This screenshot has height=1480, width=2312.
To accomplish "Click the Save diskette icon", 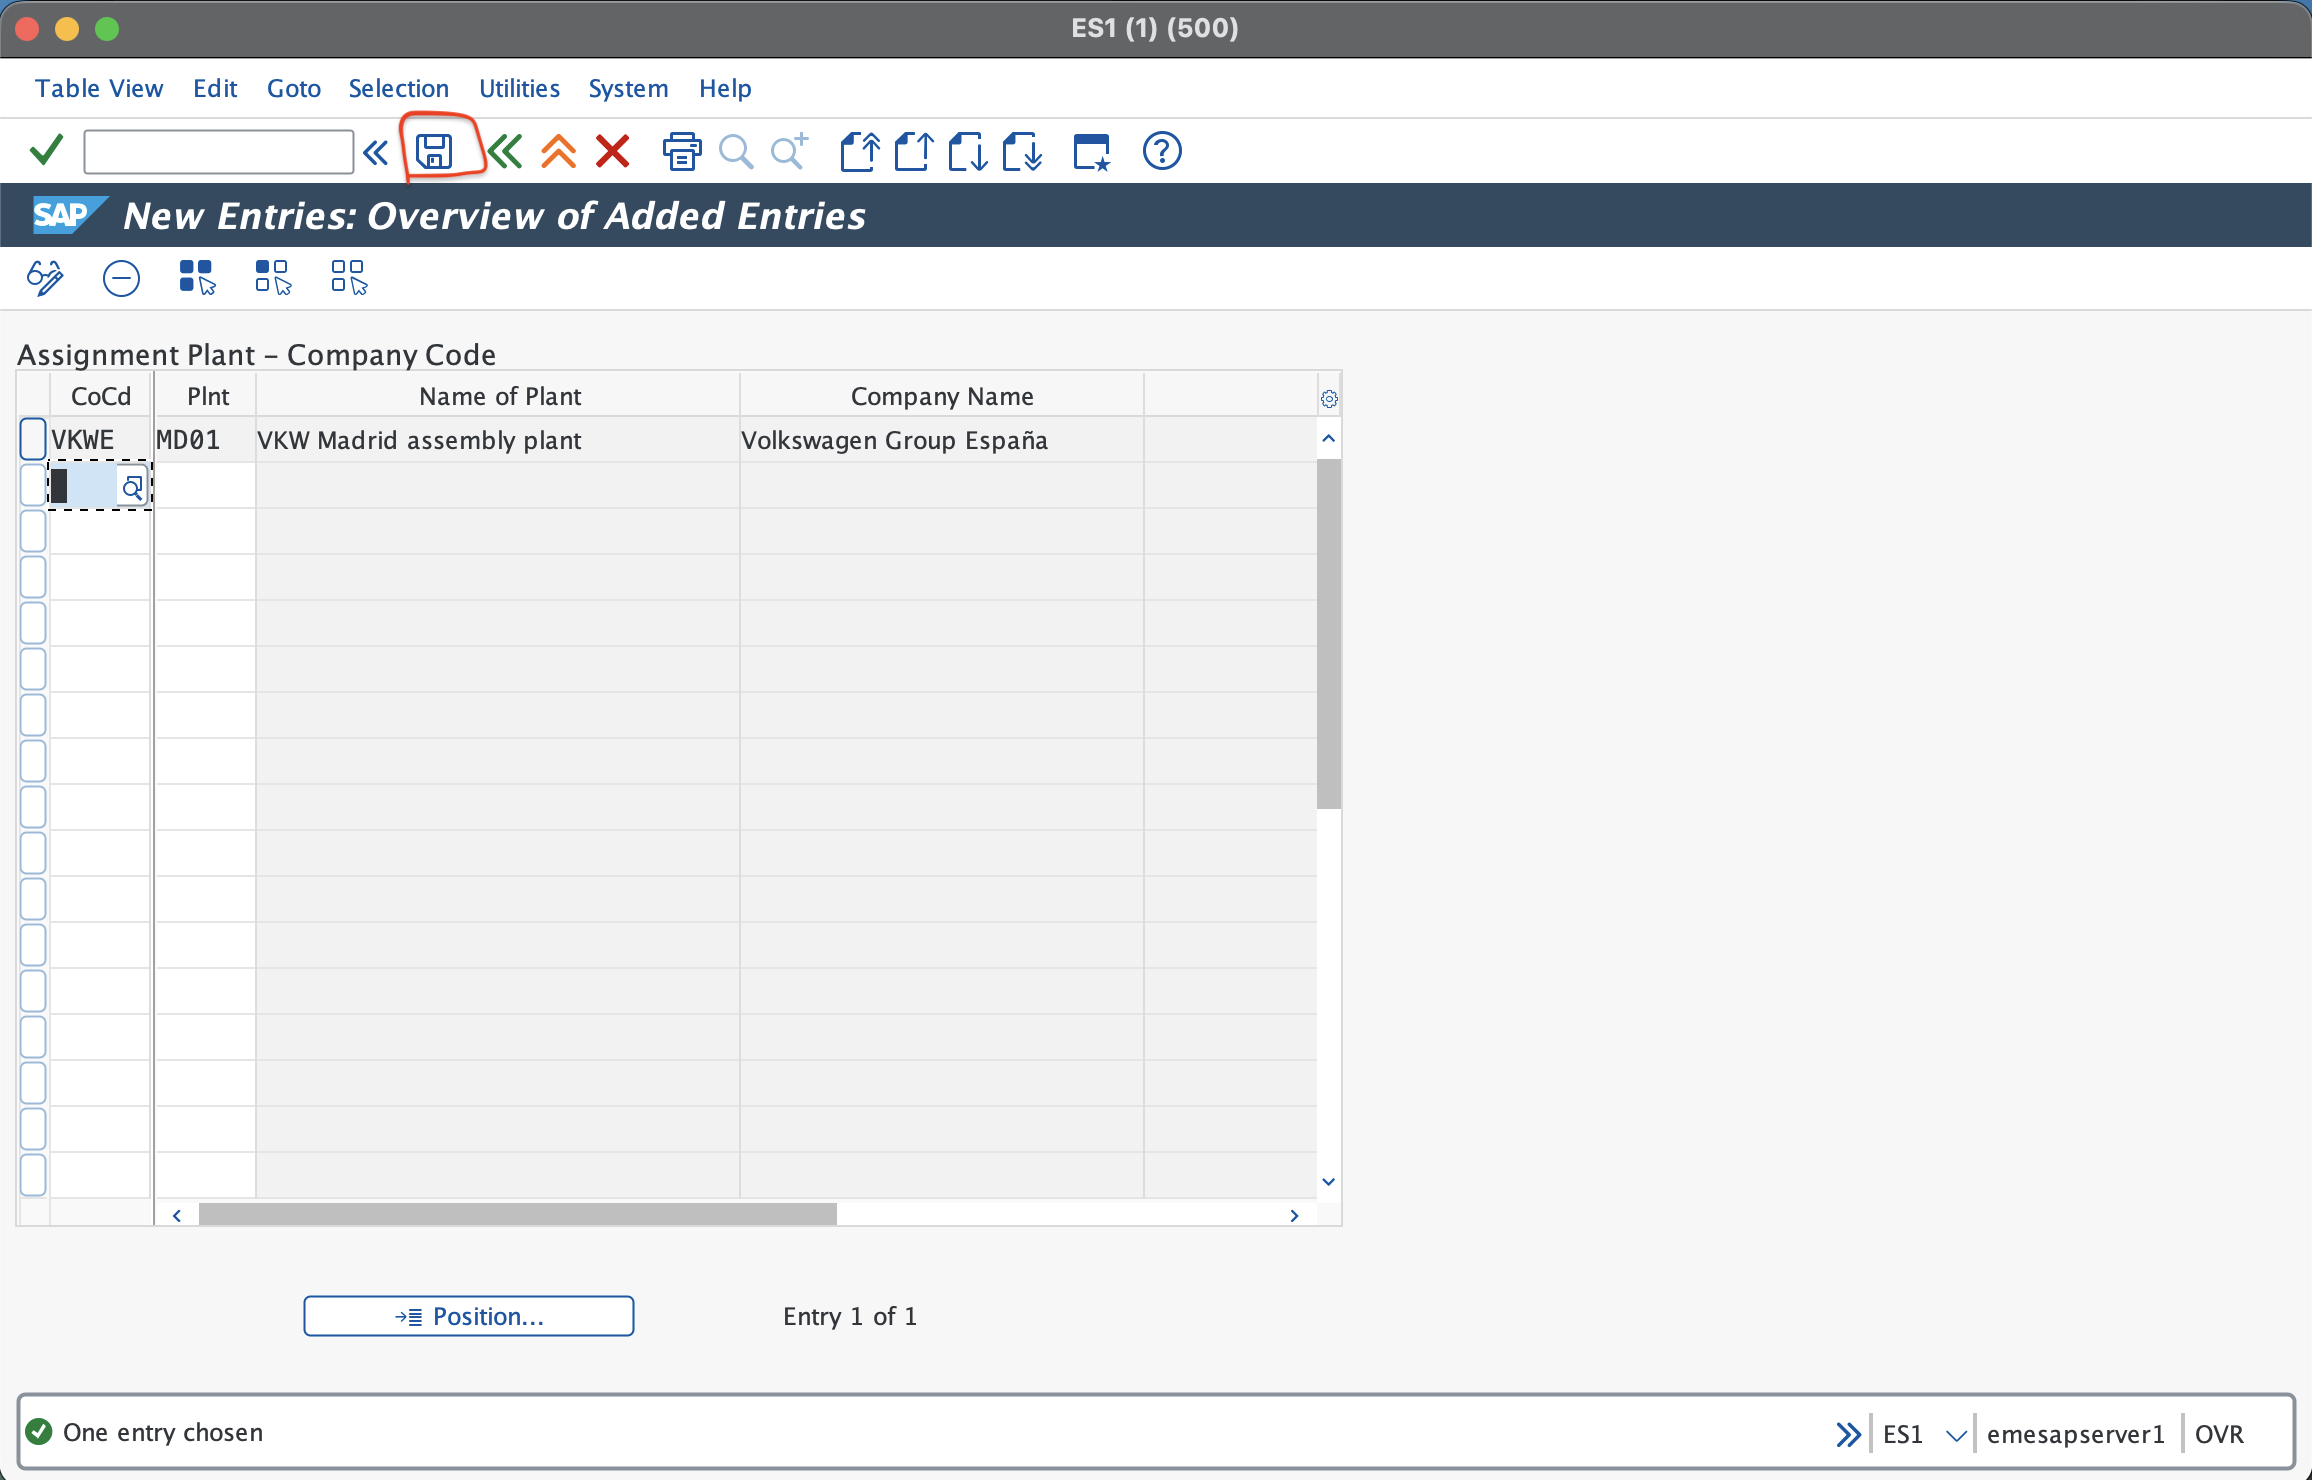I will tap(434, 151).
